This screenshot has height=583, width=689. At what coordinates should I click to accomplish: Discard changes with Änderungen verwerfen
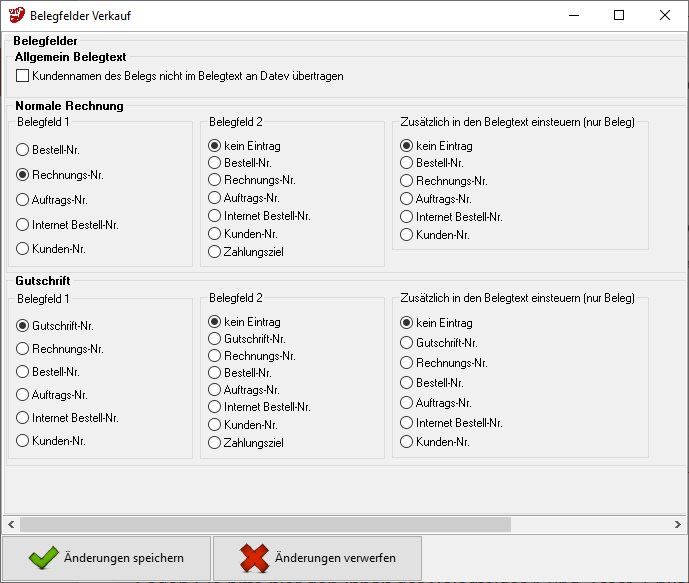click(x=317, y=559)
